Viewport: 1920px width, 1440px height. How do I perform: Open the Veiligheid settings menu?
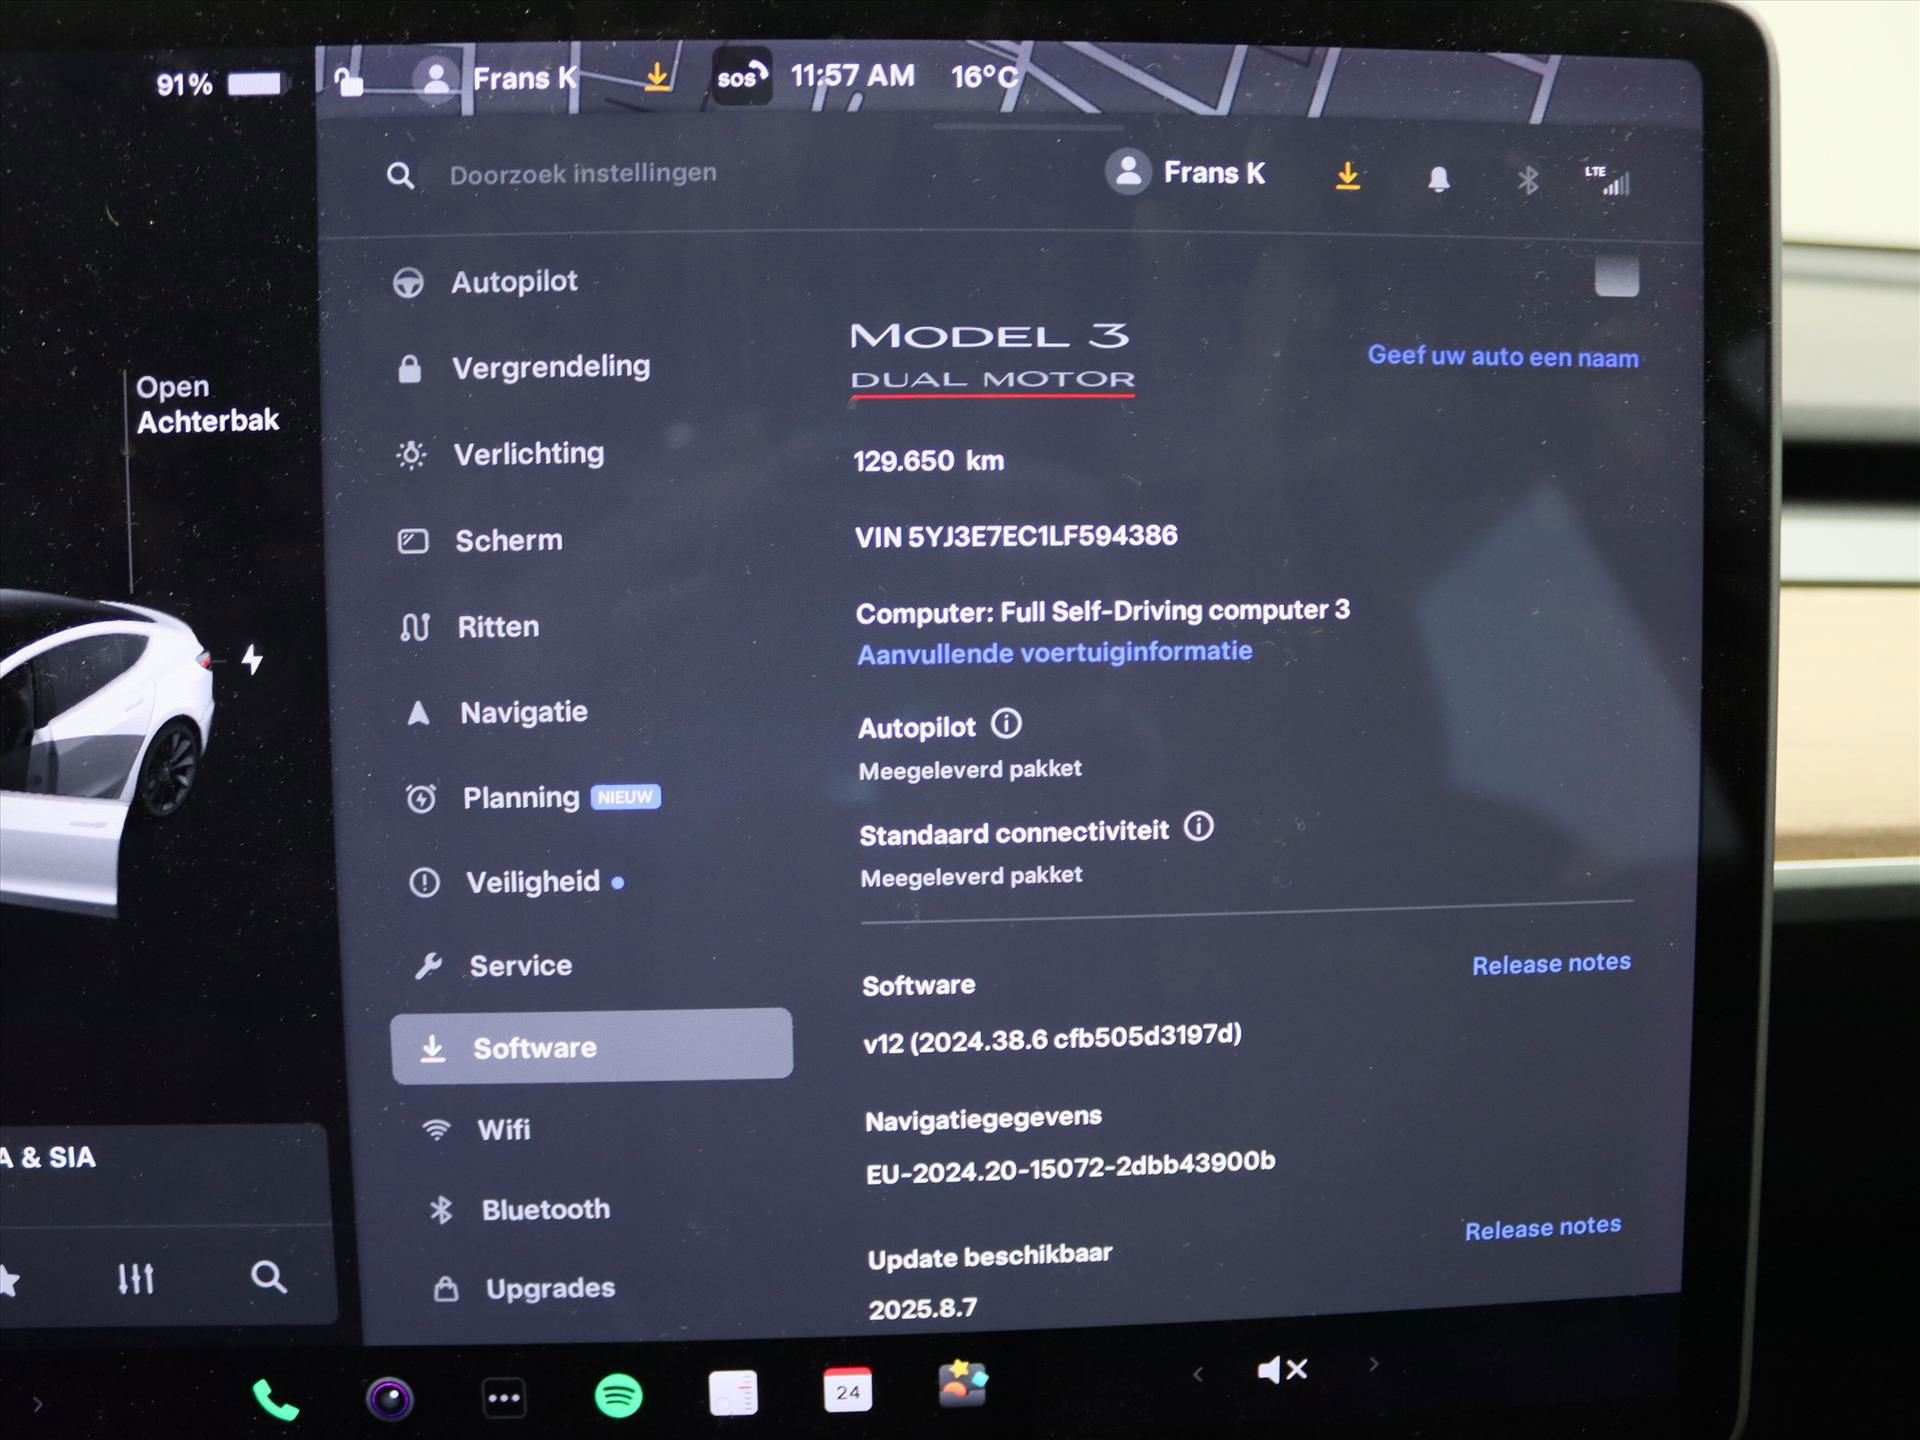pos(517,883)
